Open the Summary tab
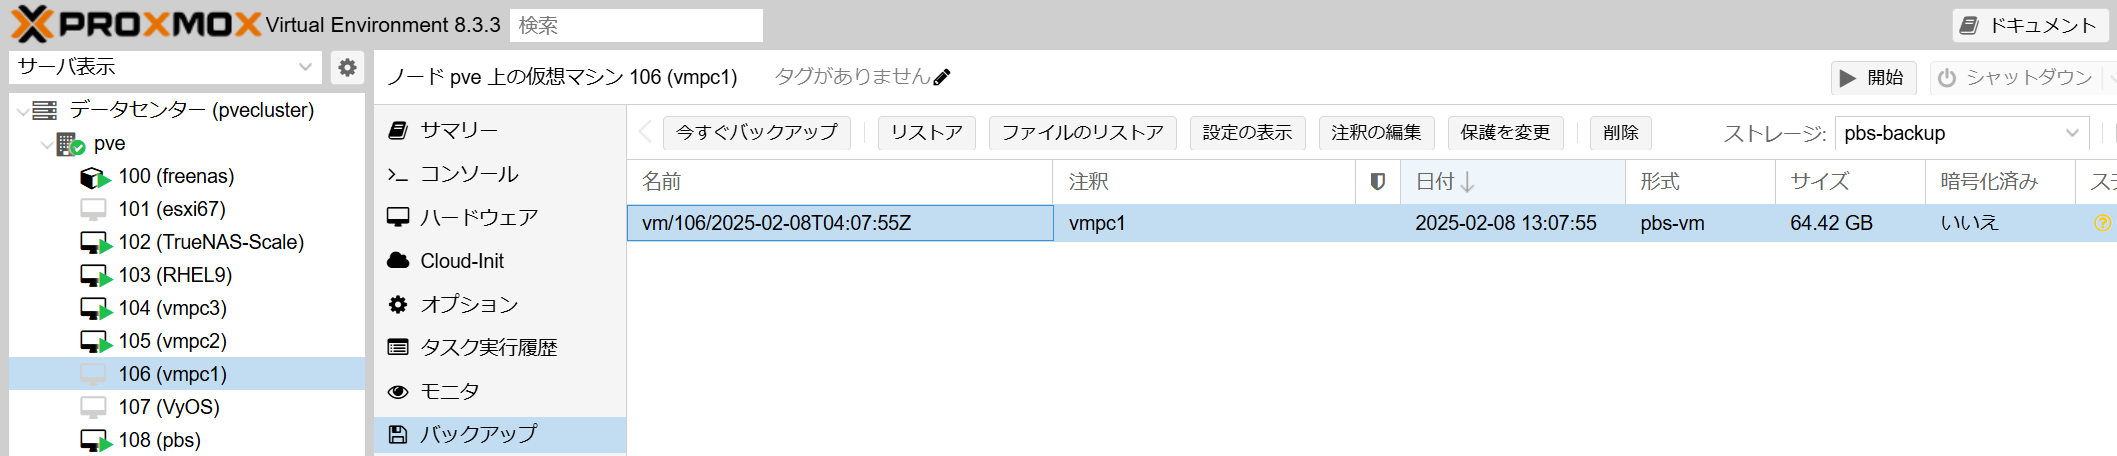 click(x=500, y=130)
